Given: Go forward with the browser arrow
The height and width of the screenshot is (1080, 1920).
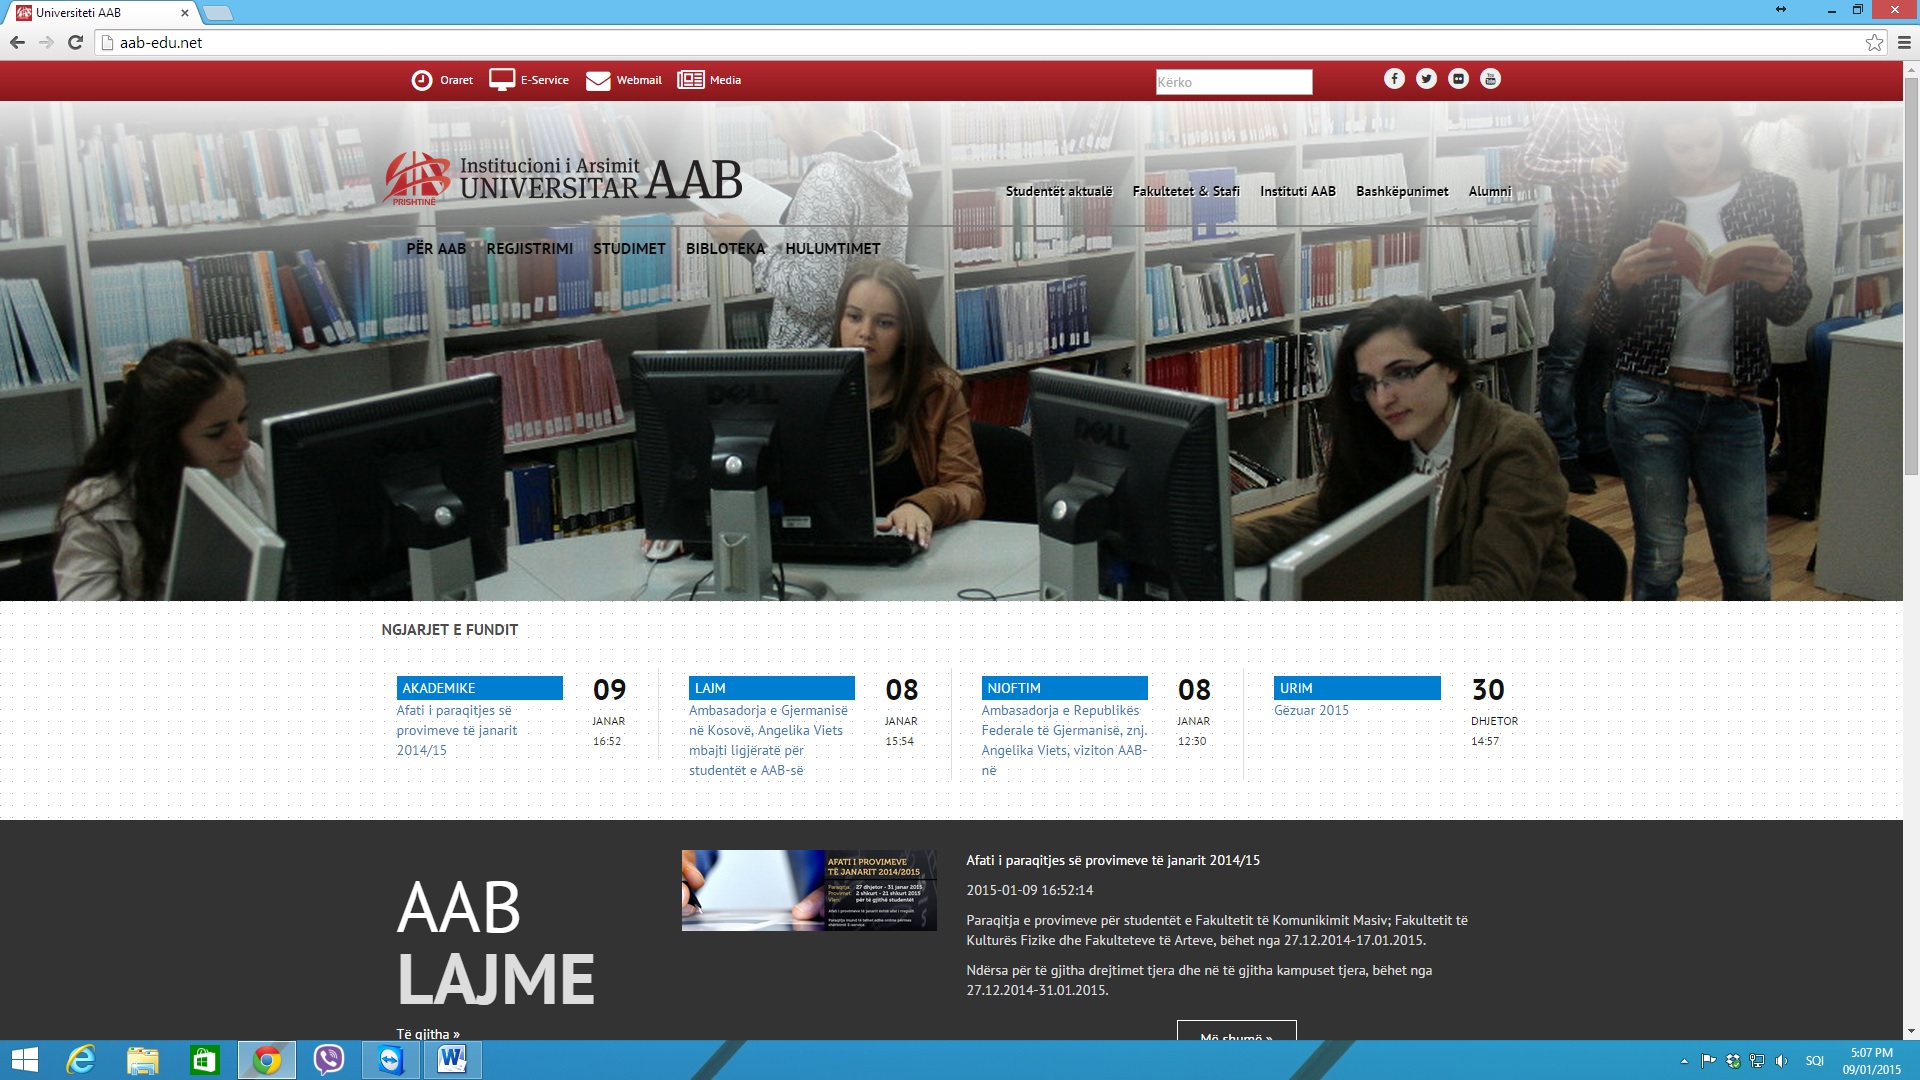Looking at the screenshot, I should pos(46,42).
